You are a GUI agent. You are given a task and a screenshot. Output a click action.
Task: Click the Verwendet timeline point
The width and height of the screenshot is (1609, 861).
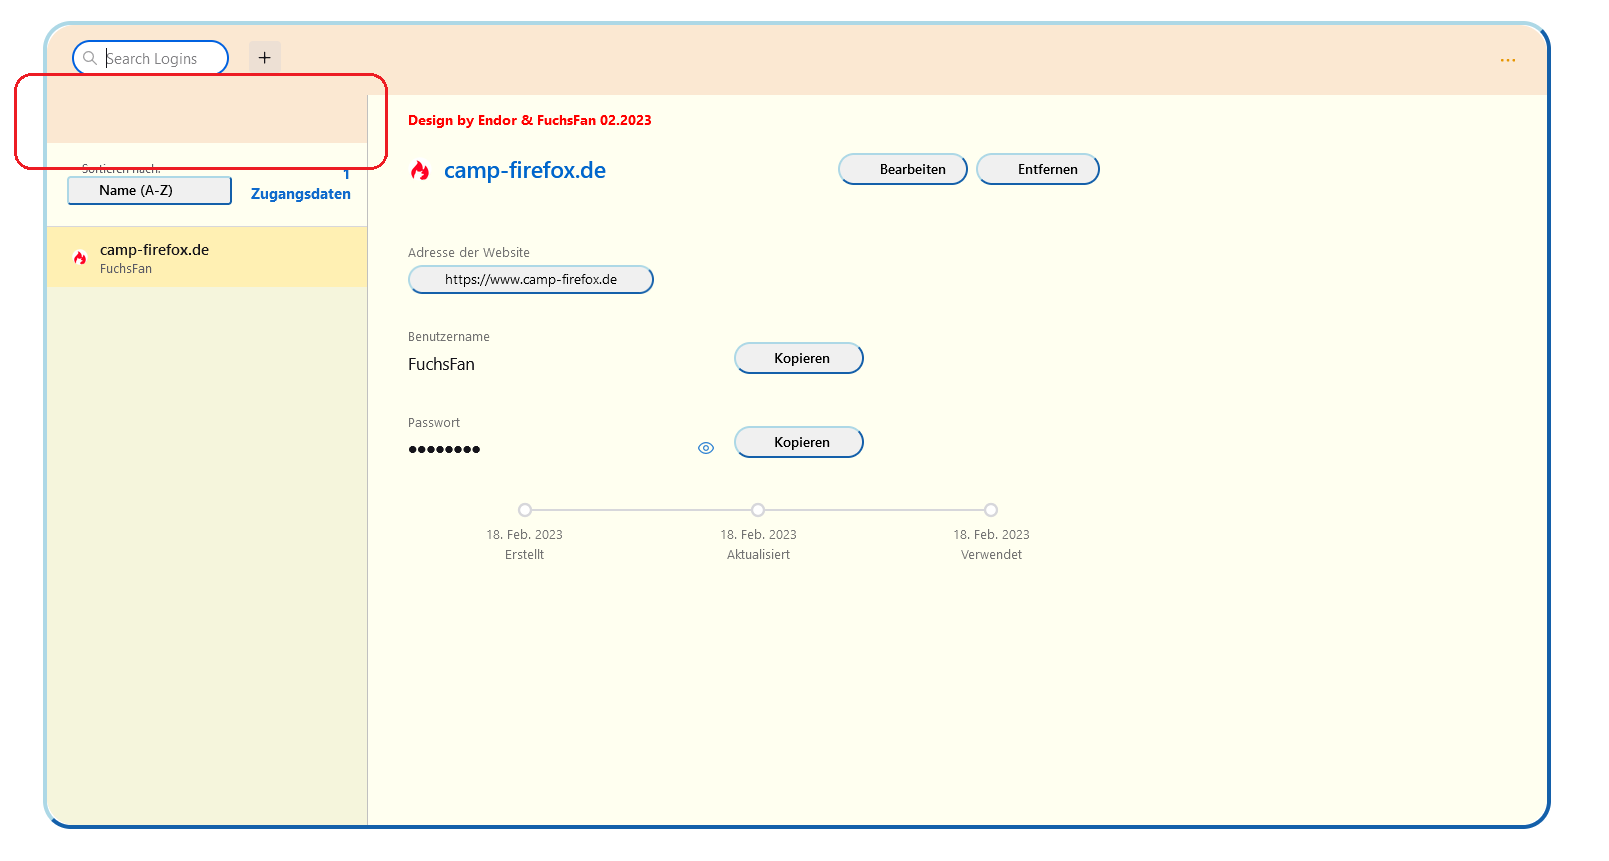tap(991, 510)
